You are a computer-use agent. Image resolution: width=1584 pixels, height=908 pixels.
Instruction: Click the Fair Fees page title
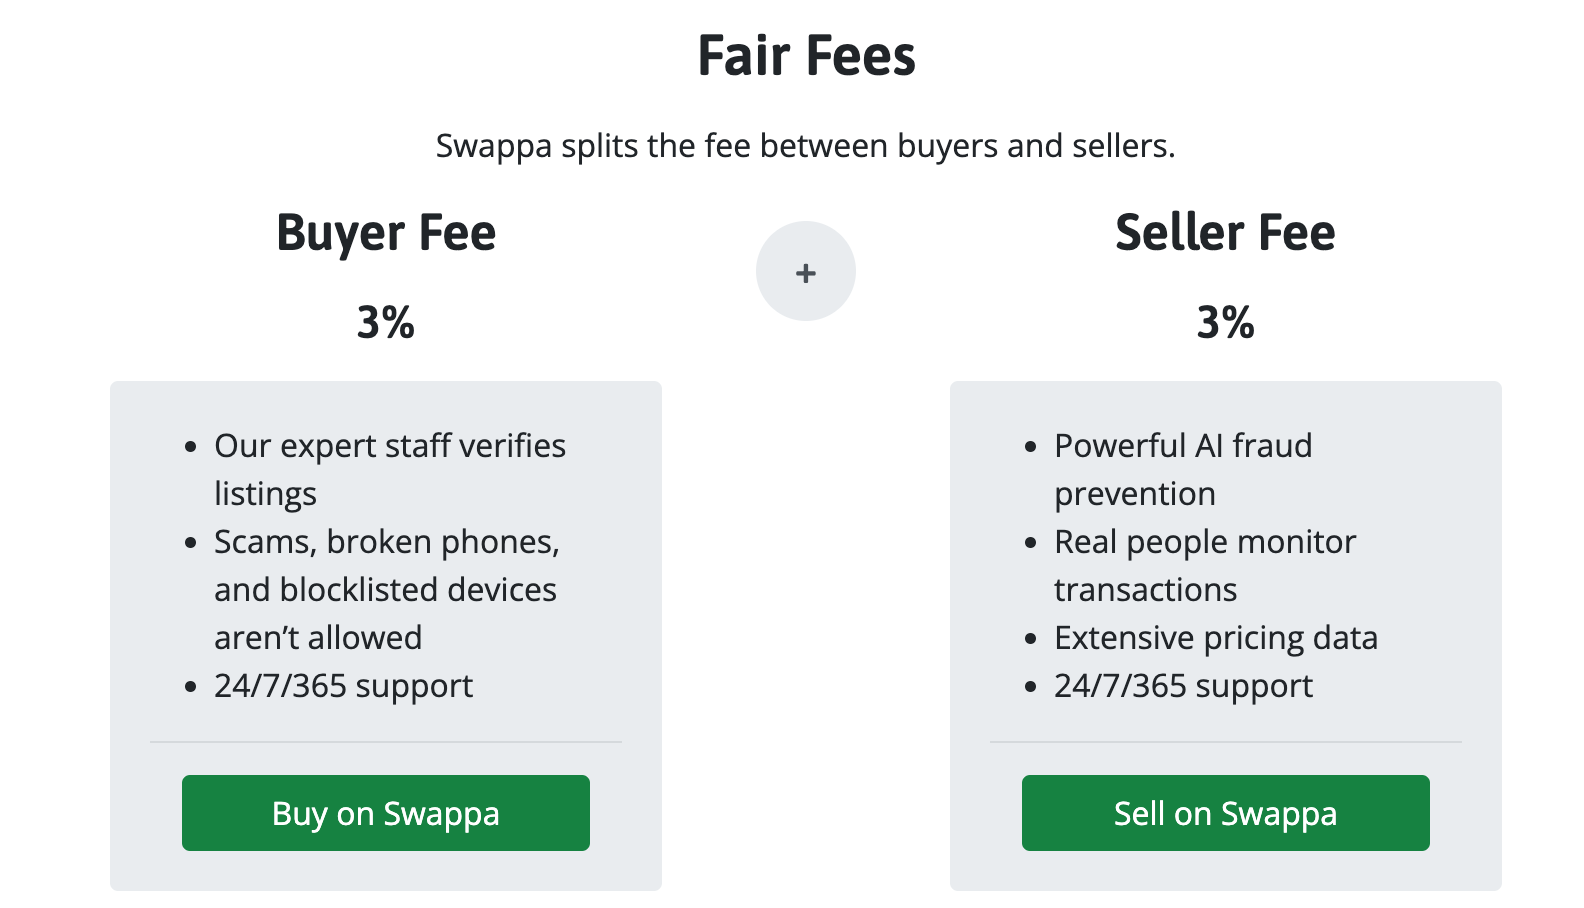pyautogui.click(x=806, y=57)
